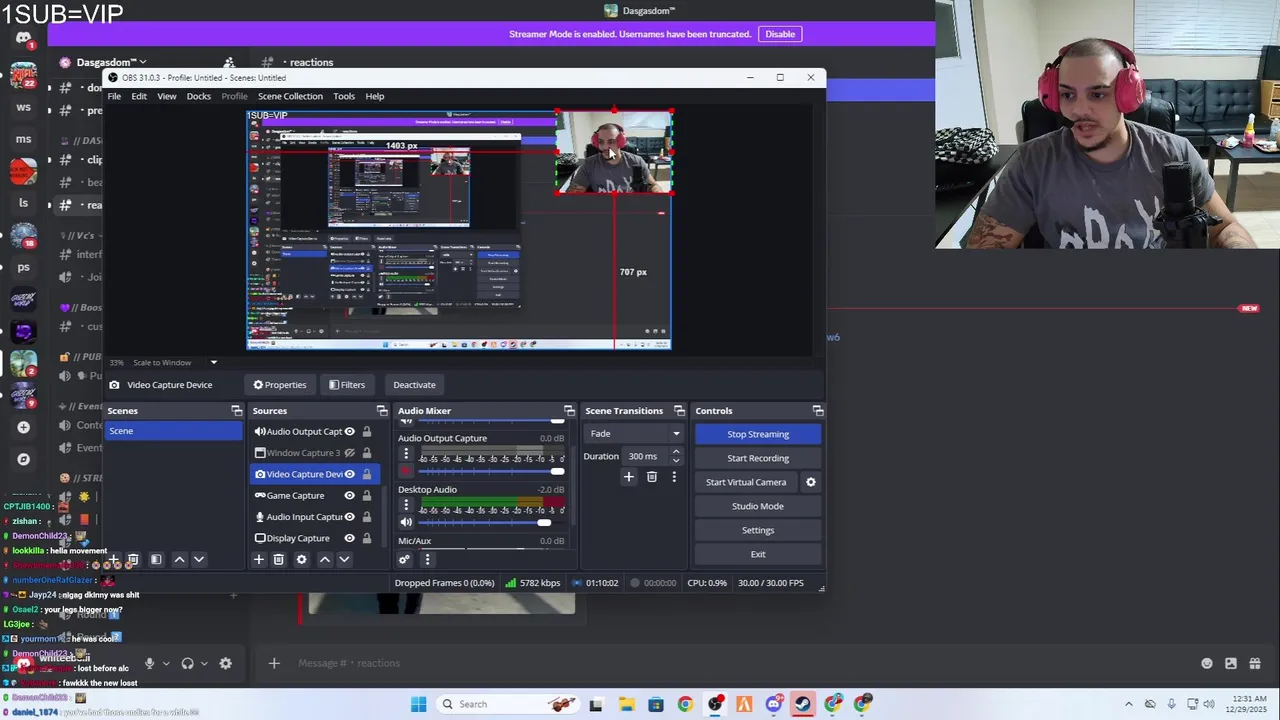The height and width of the screenshot is (720, 1280).
Task: Add a new source with plus icon
Action: pos(259,560)
